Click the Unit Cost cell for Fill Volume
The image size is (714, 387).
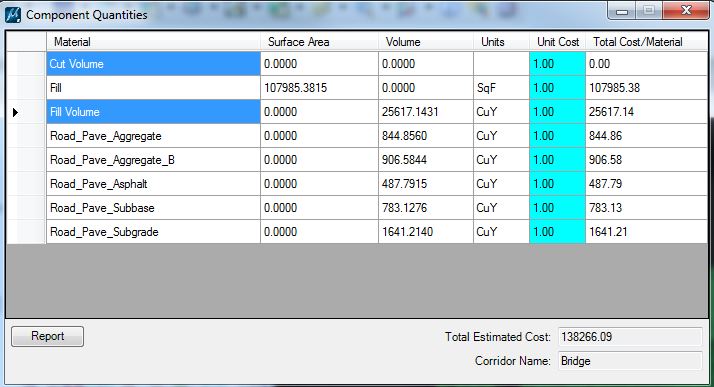[x=557, y=112]
